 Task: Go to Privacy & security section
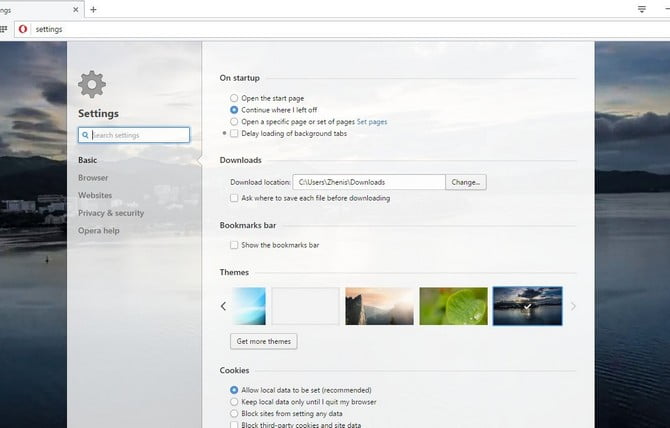pyautogui.click(x=111, y=213)
